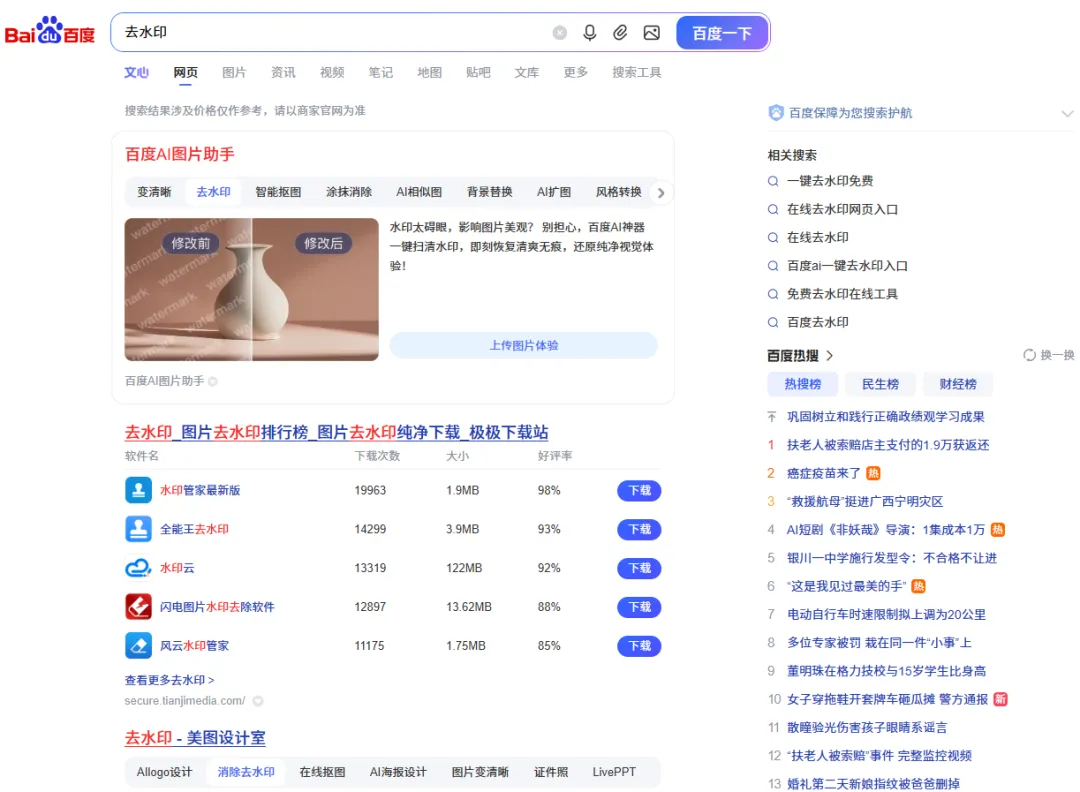Search related query 在线去水印网页入口
This screenshot has height=792, width=1080.
click(x=842, y=209)
